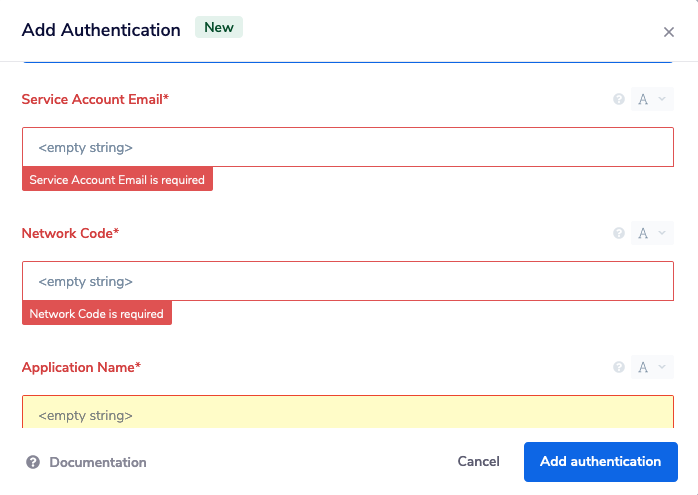Click the Add authentication button
698x495 pixels.
[600, 462]
